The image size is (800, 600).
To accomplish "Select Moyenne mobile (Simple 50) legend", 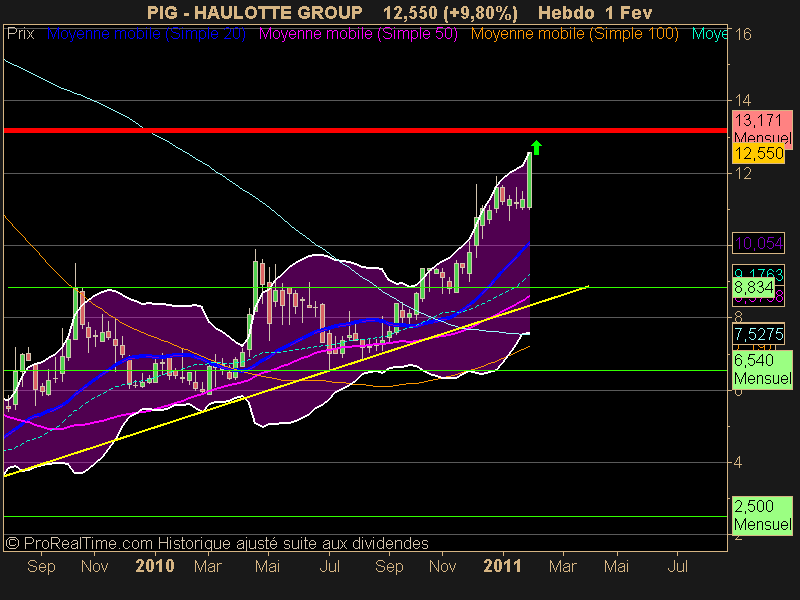I will click(358, 34).
